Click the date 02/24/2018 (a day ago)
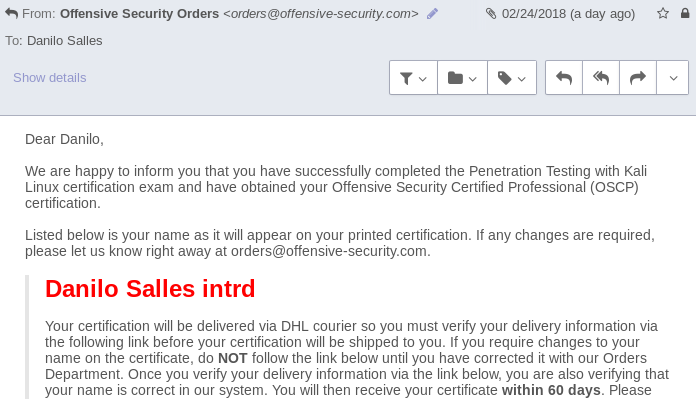 pyautogui.click(x=568, y=14)
